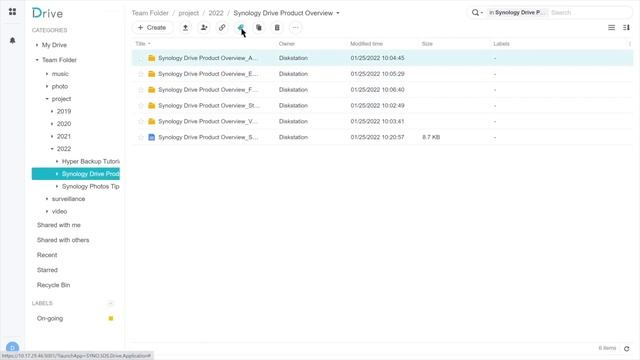Go to Team Folder in the breadcrumb

[150, 13]
